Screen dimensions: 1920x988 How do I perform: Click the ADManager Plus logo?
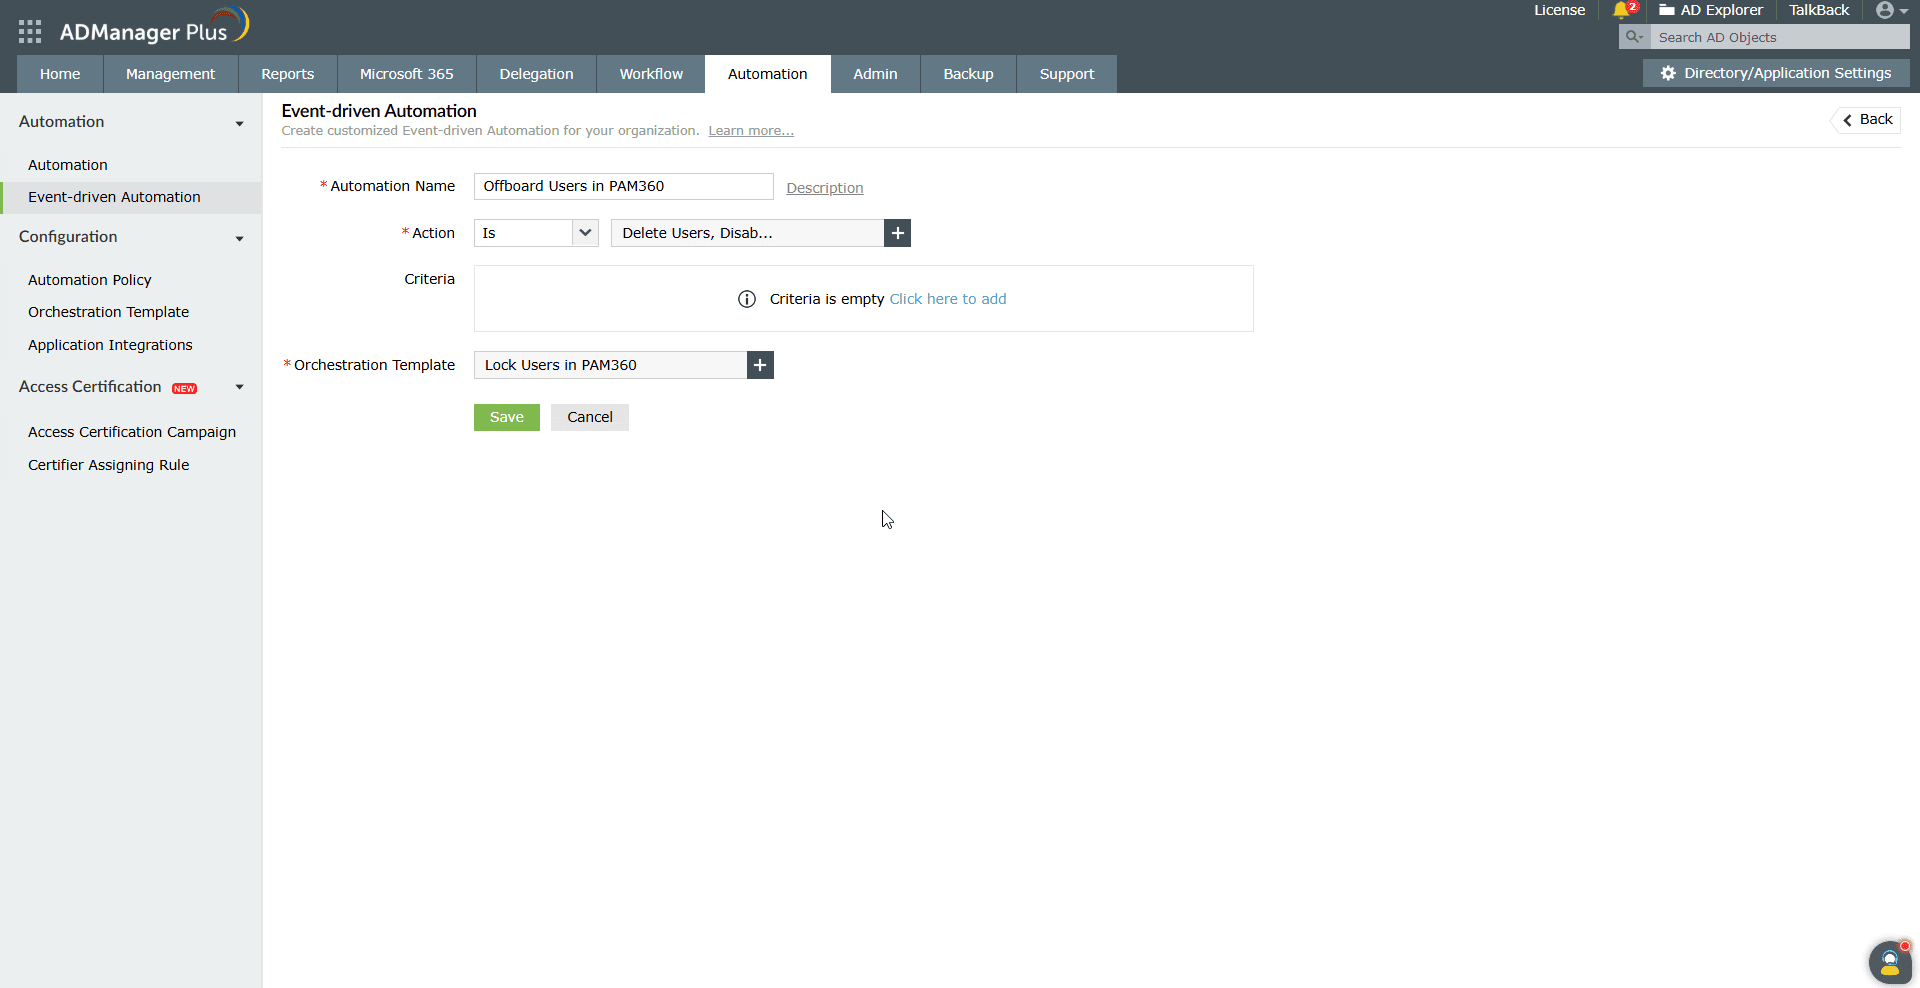pos(154,28)
